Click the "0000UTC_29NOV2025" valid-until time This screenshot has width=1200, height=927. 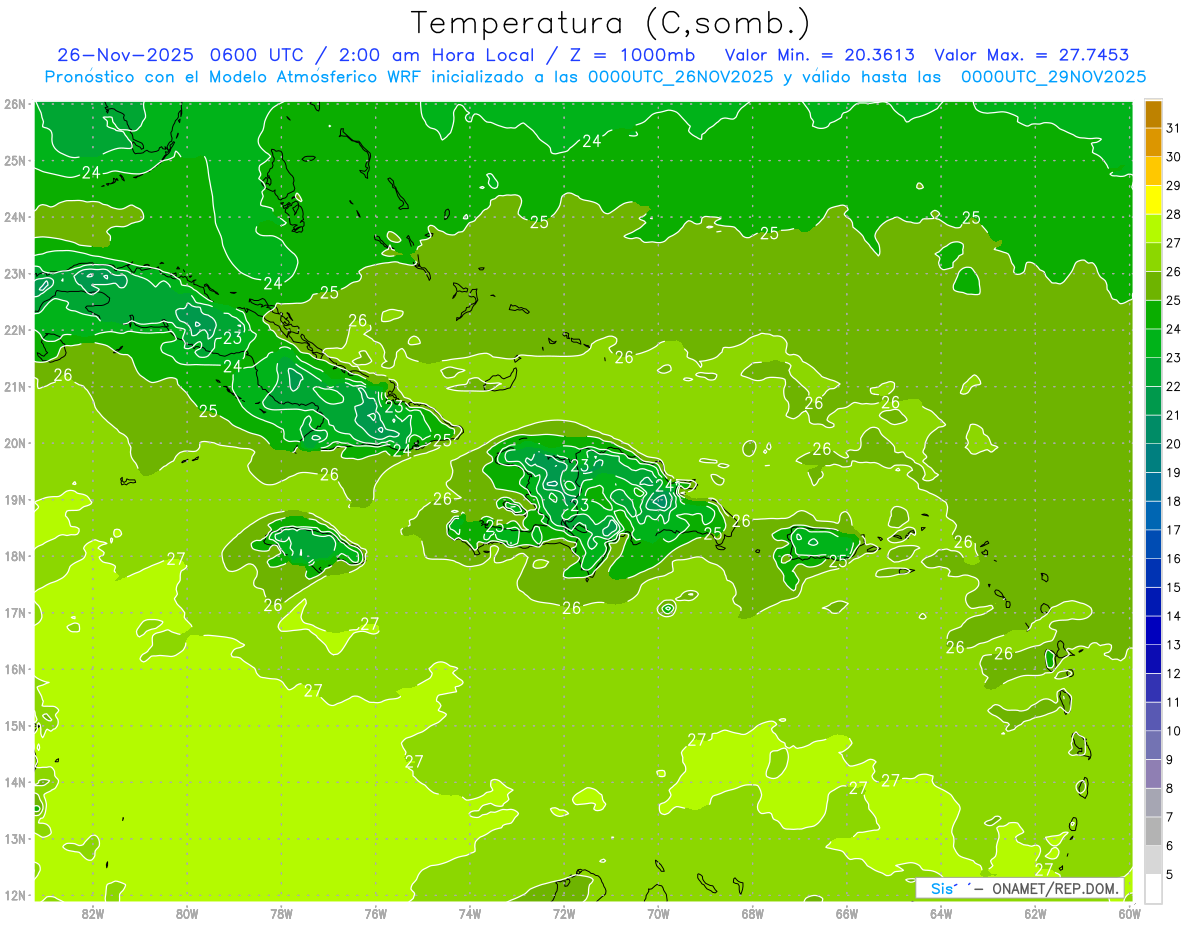(1053, 77)
